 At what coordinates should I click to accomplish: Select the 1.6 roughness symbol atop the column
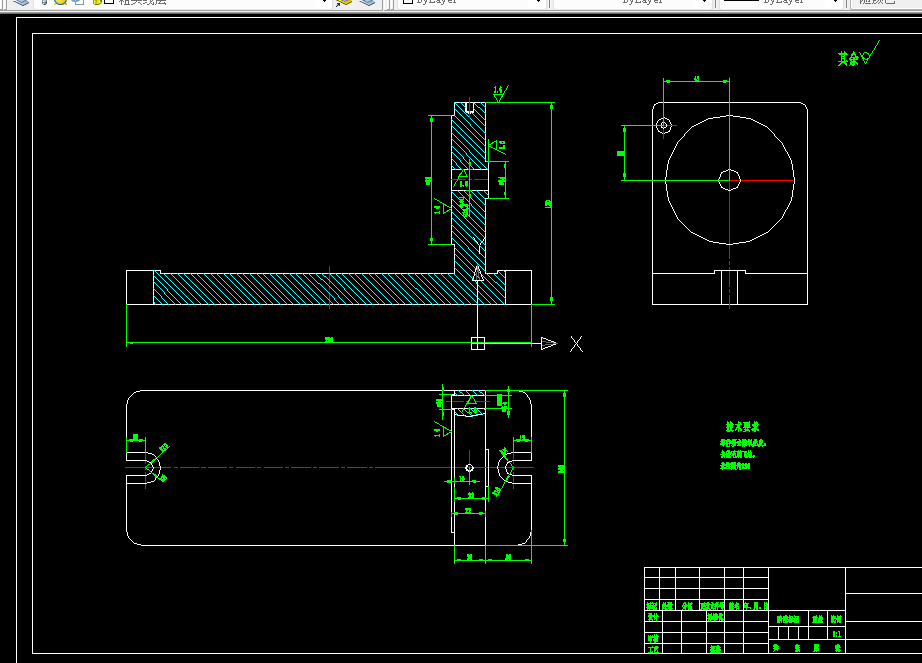tap(500, 93)
